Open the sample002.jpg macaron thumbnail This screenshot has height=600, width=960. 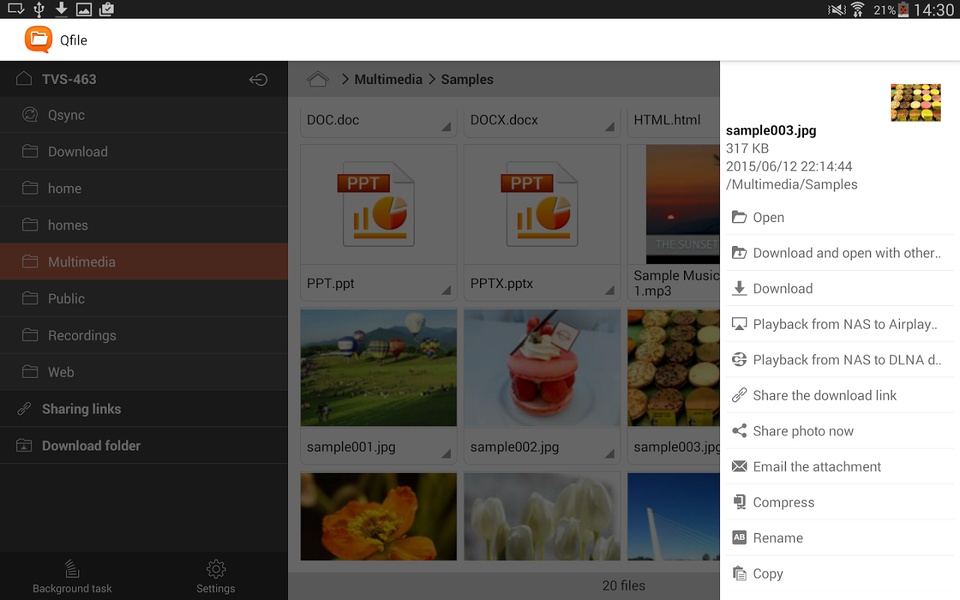coord(542,367)
